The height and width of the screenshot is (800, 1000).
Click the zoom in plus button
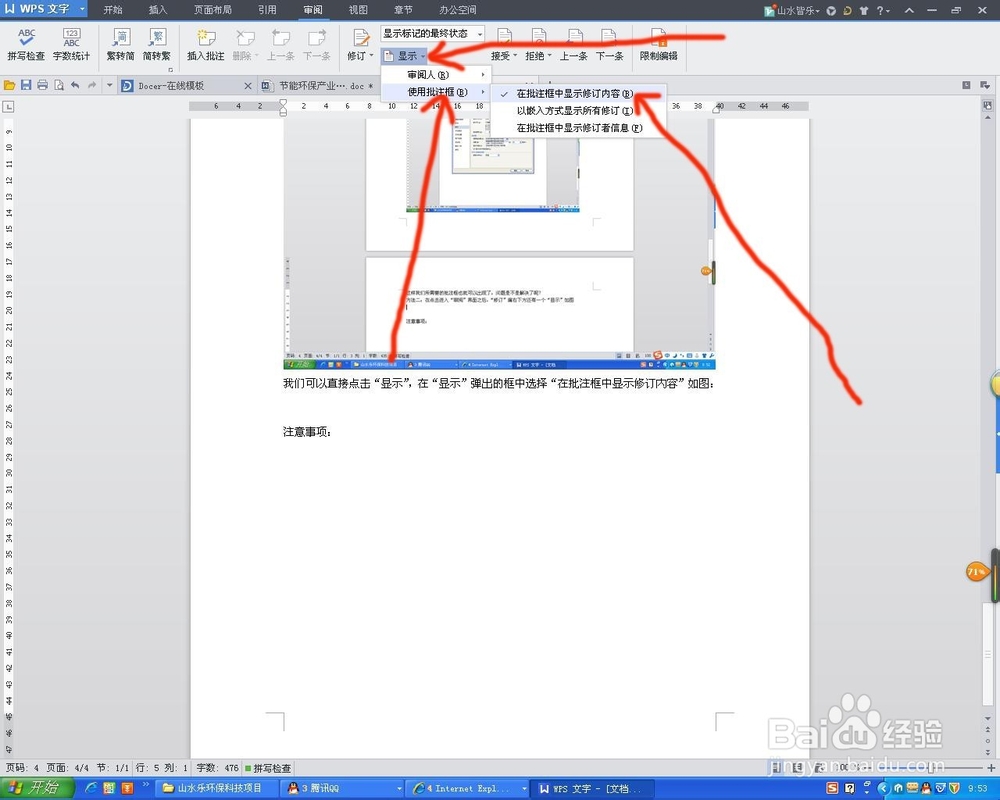coord(991,767)
